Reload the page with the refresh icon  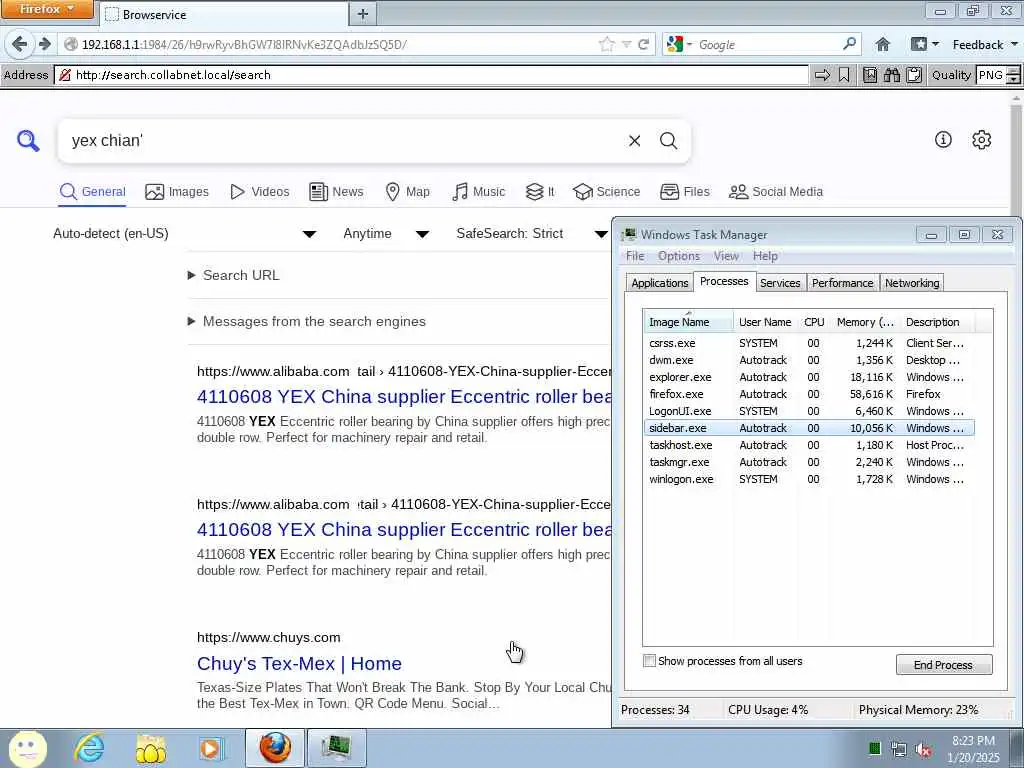pyautogui.click(x=643, y=44)
